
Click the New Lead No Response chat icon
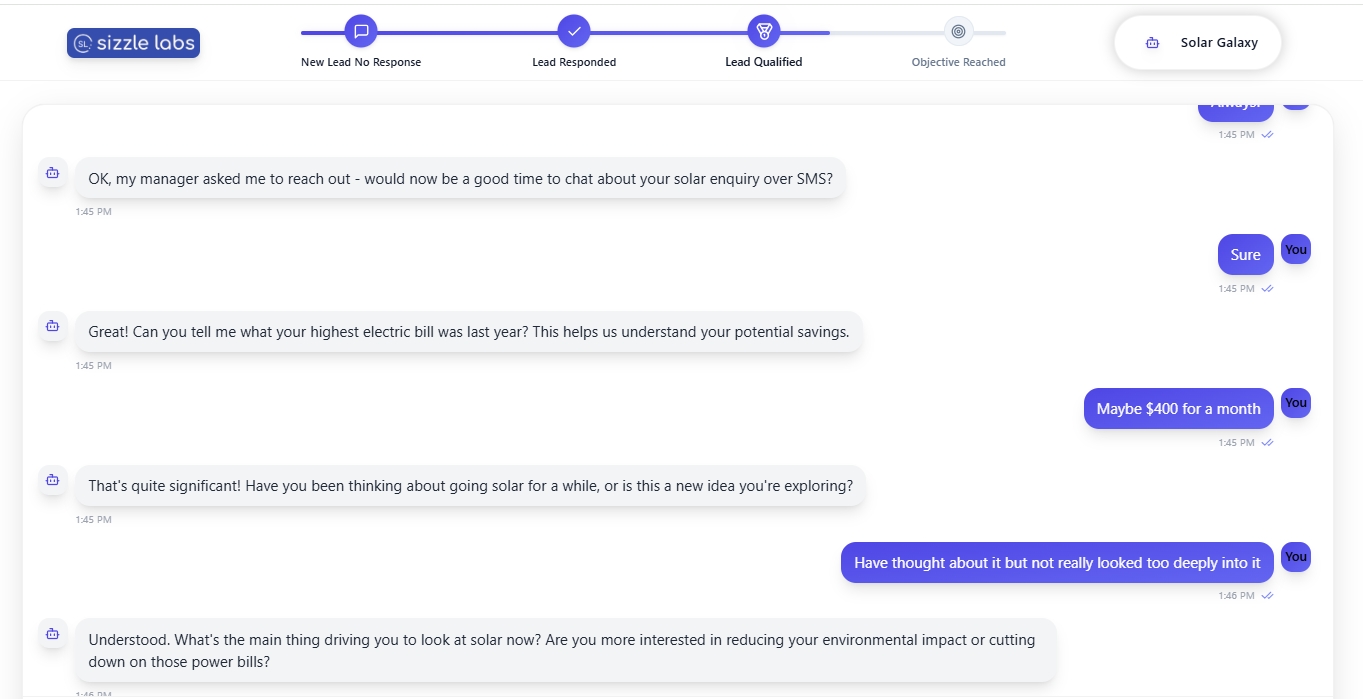pos(361,31)
